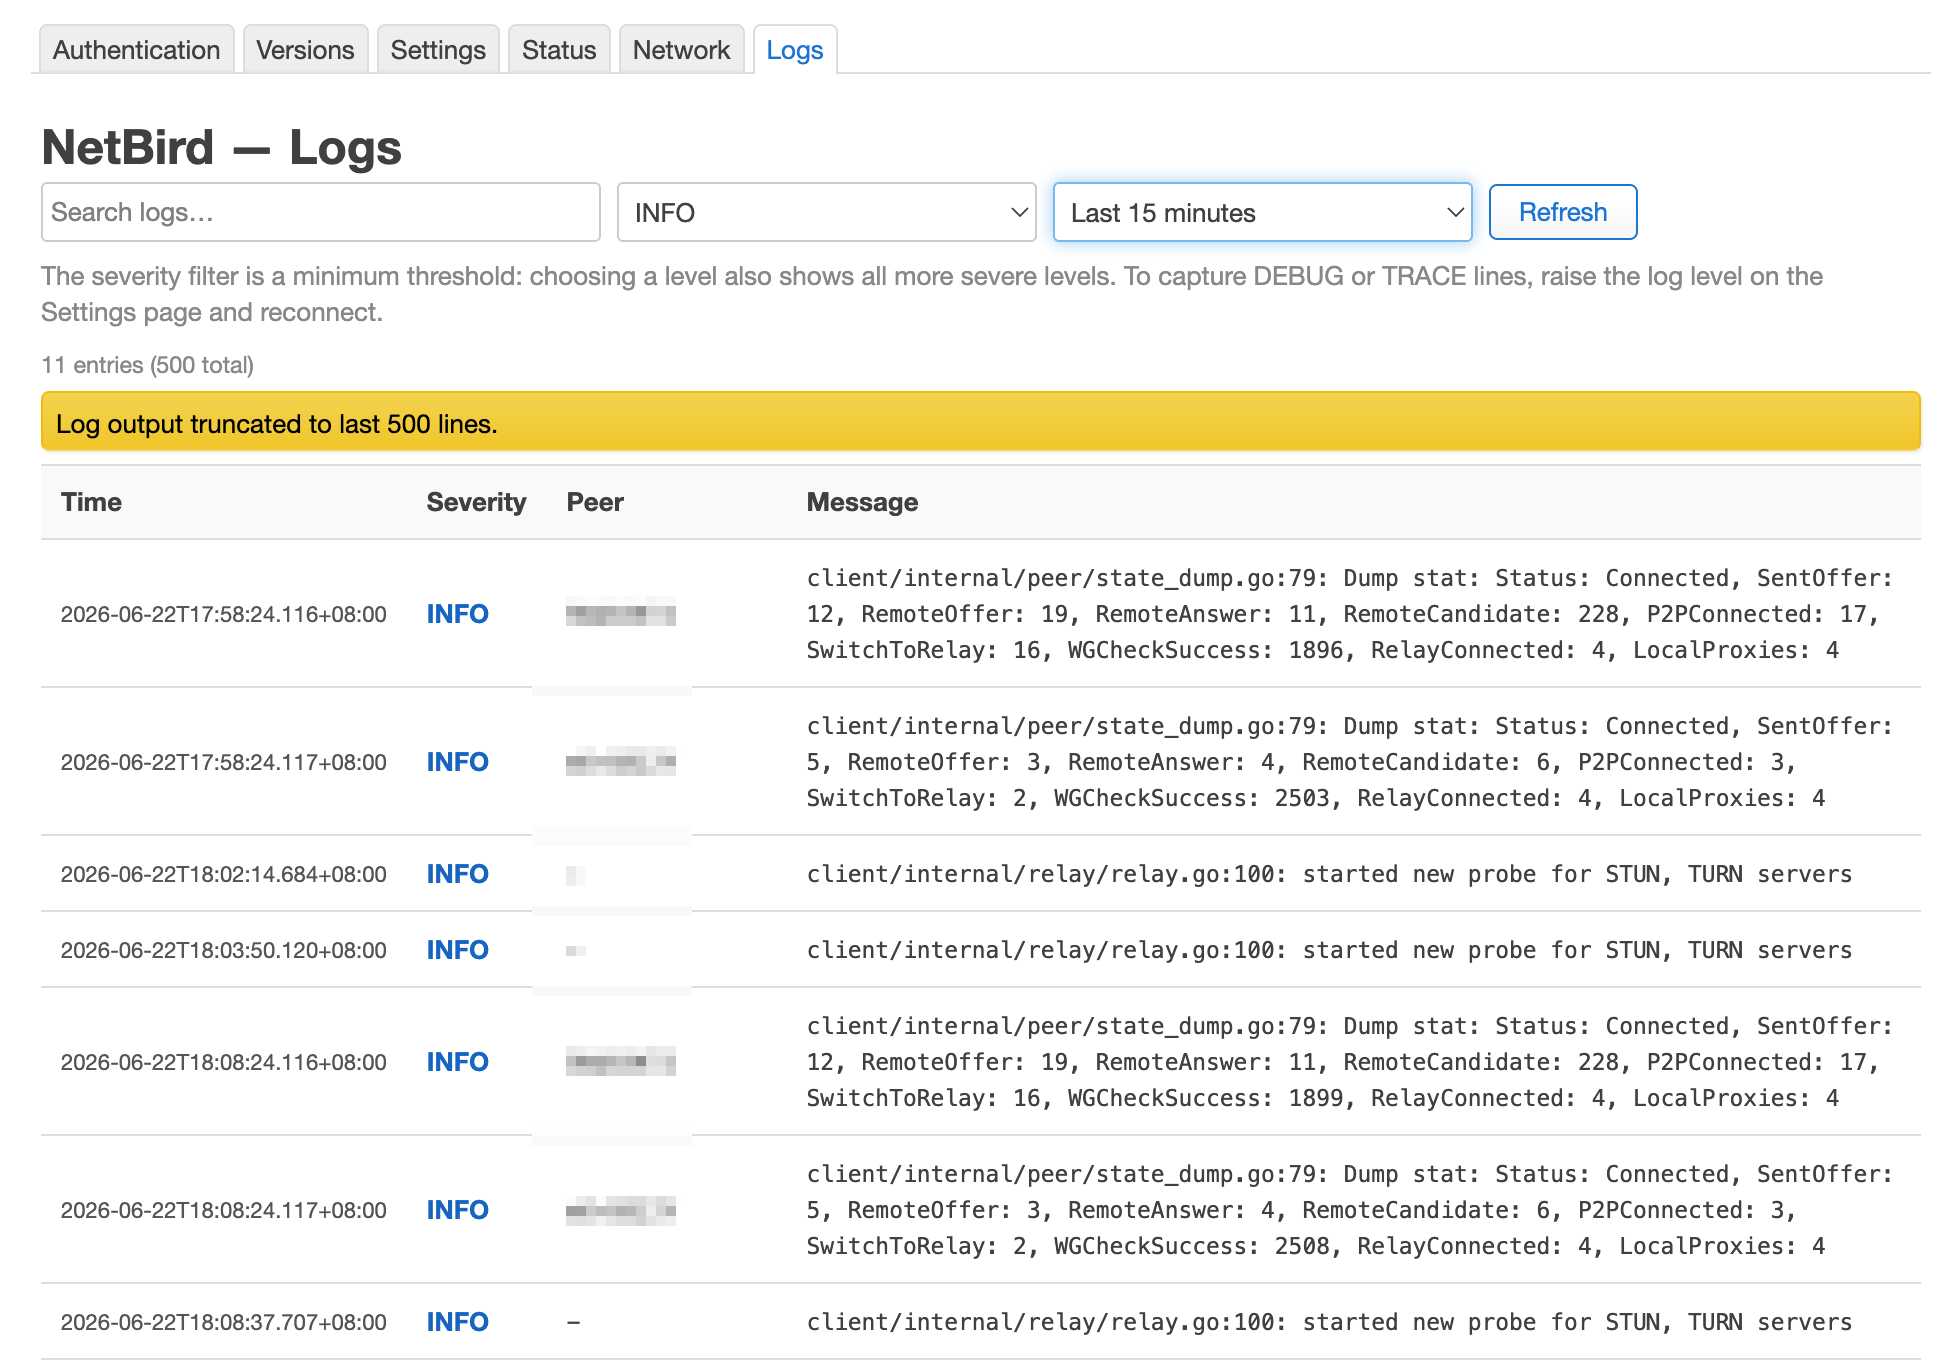Click the Logs tab
Viewport: 1950px width, 1360px height.
795,50
